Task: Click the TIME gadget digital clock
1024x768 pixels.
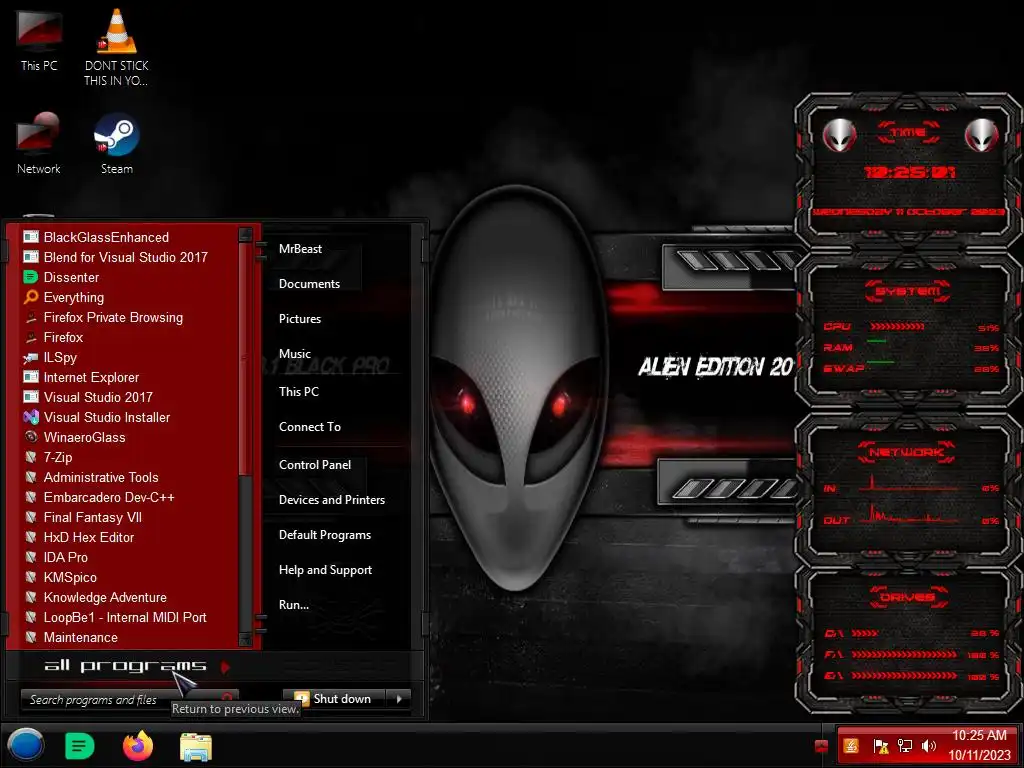Action: 909,172
